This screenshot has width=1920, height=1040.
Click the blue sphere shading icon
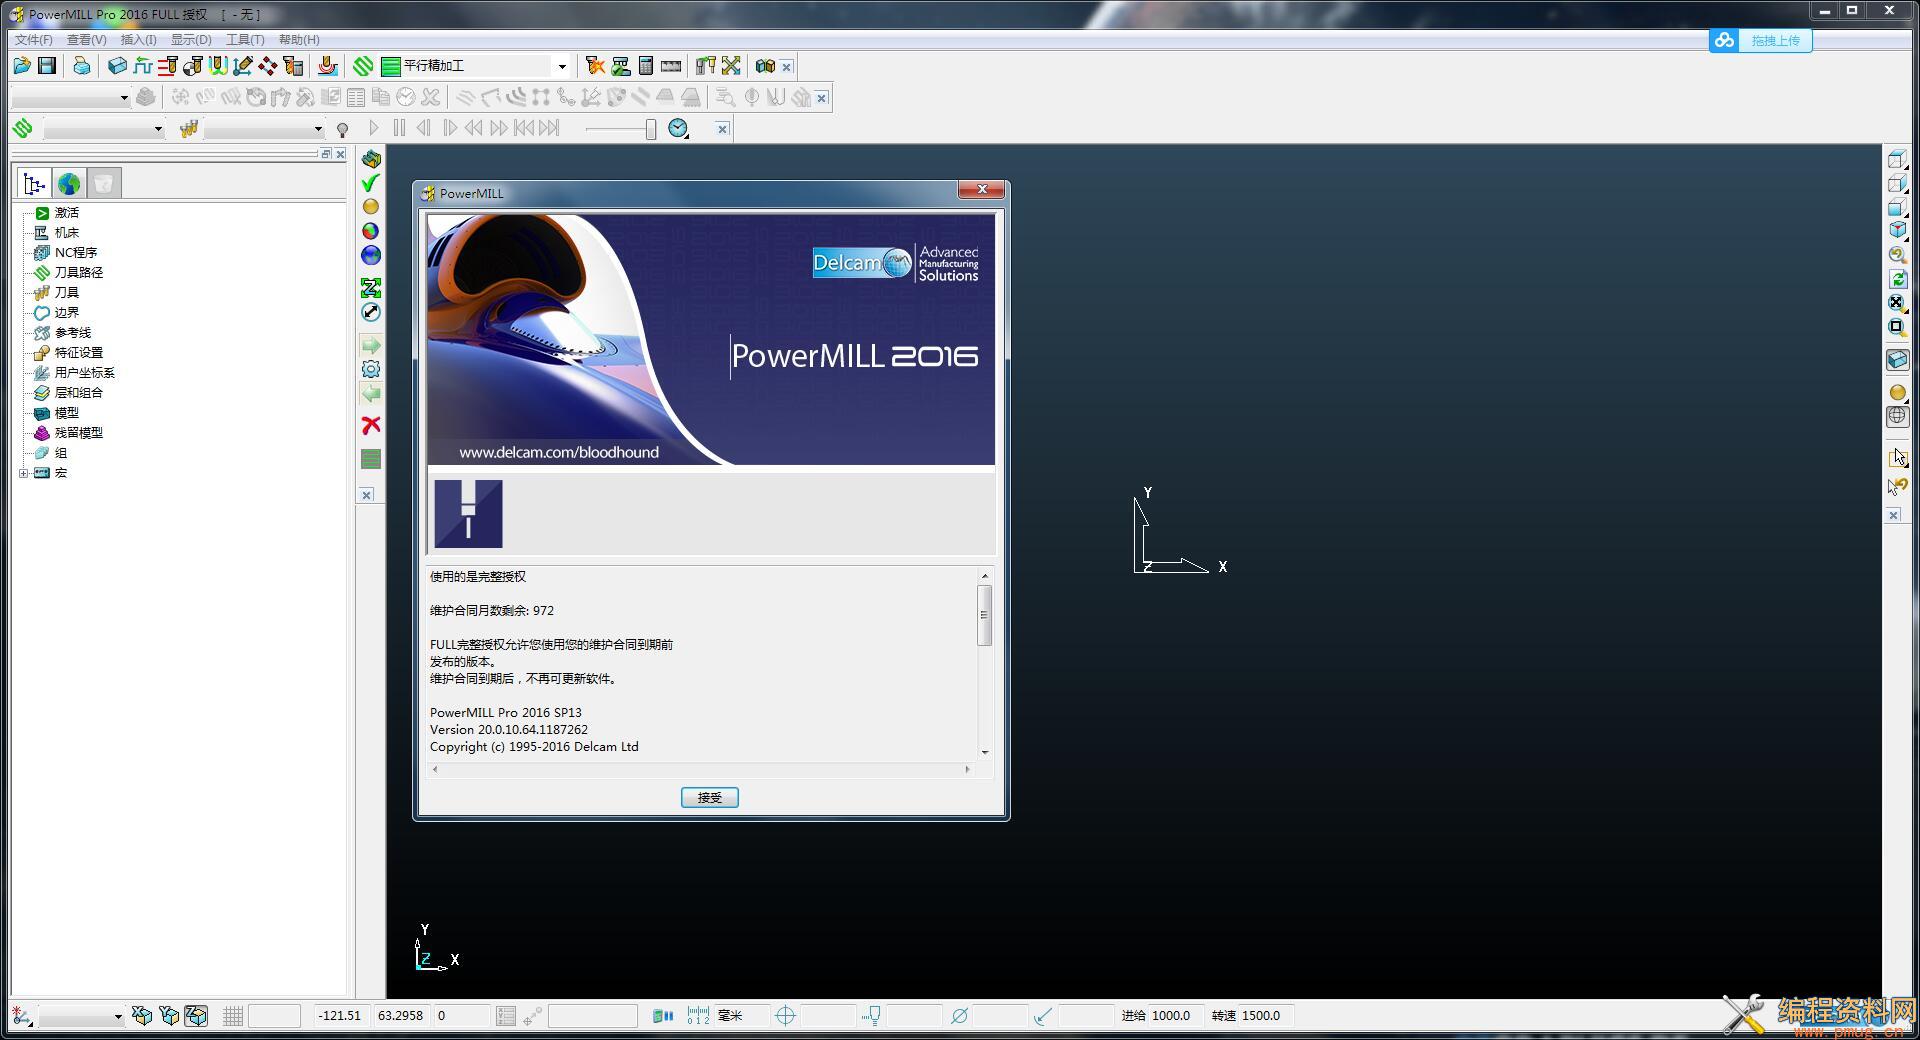371,255
